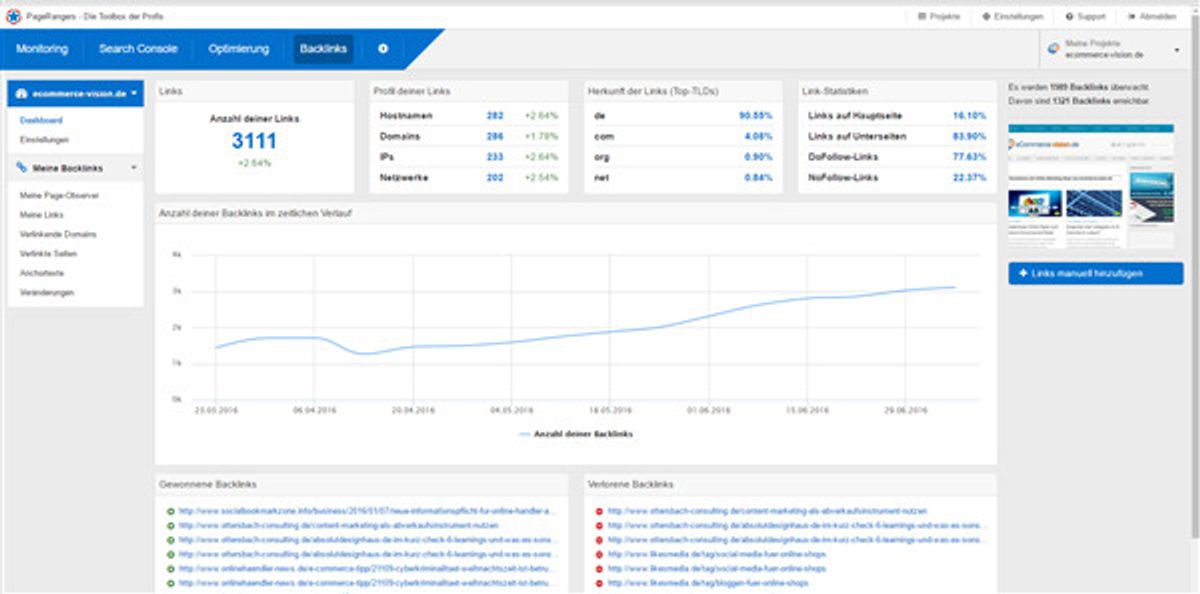Open Ankertexte in the sidebar
Viewport: 1200px width, 594px height.
tap(42, 273)
